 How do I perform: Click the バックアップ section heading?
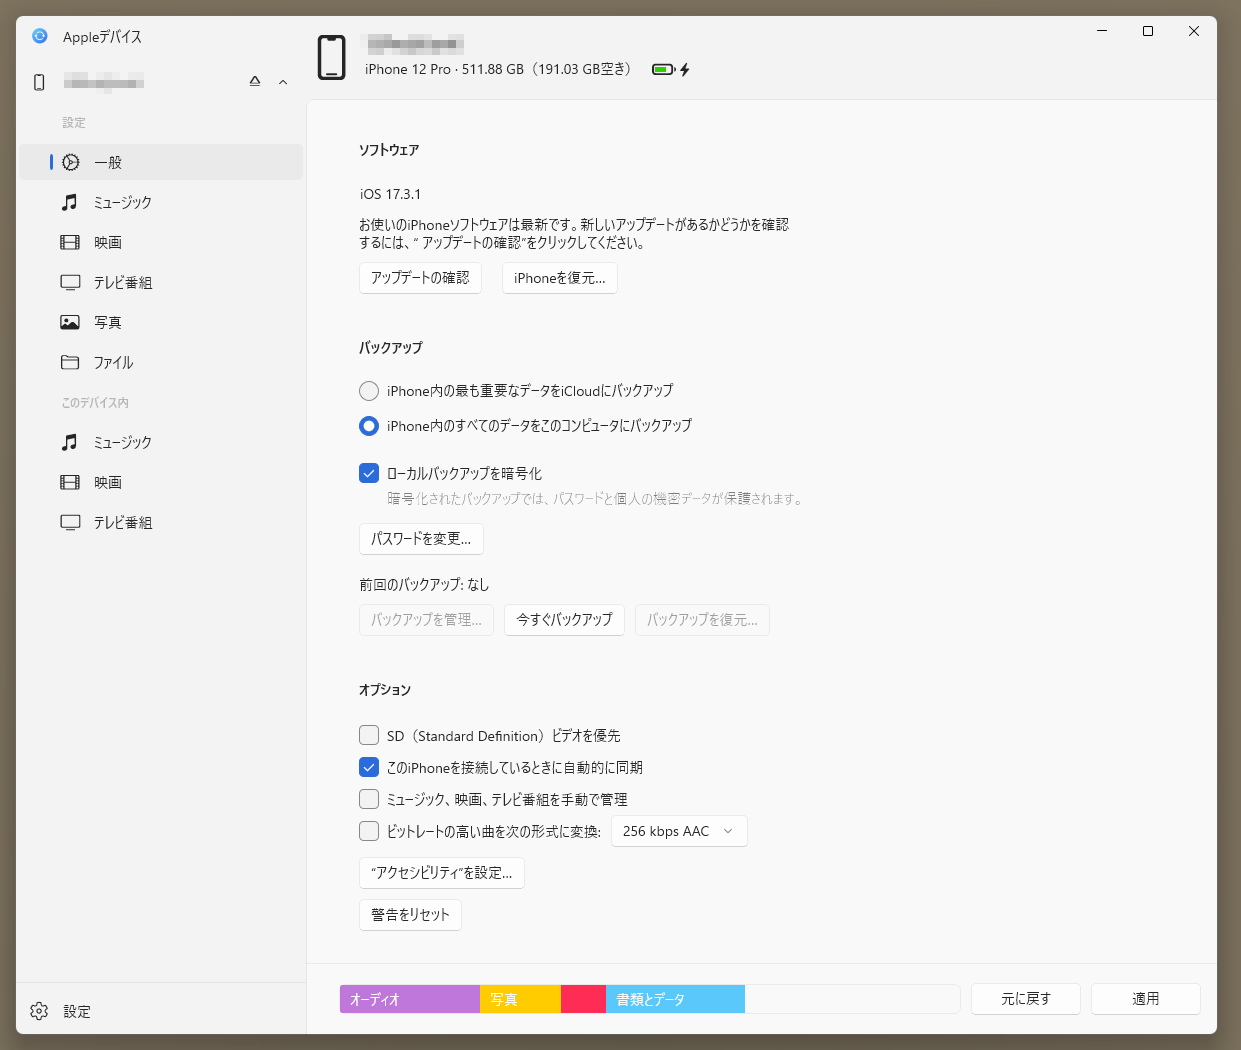(x=391, y=348)
